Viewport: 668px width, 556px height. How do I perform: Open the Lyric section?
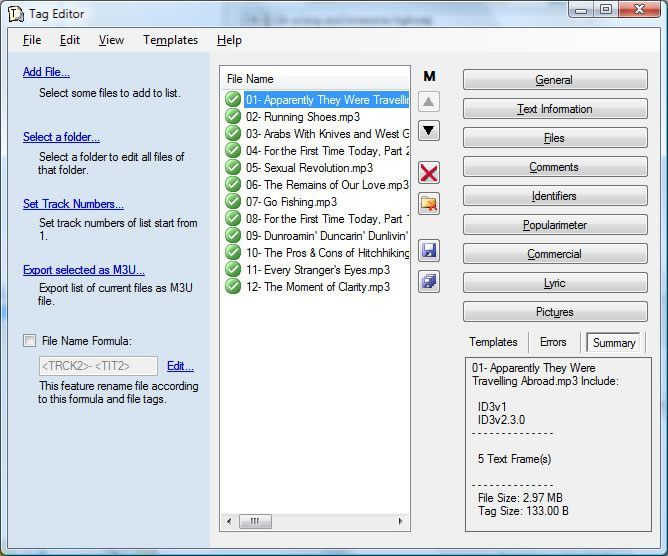[x=554, y=283]
